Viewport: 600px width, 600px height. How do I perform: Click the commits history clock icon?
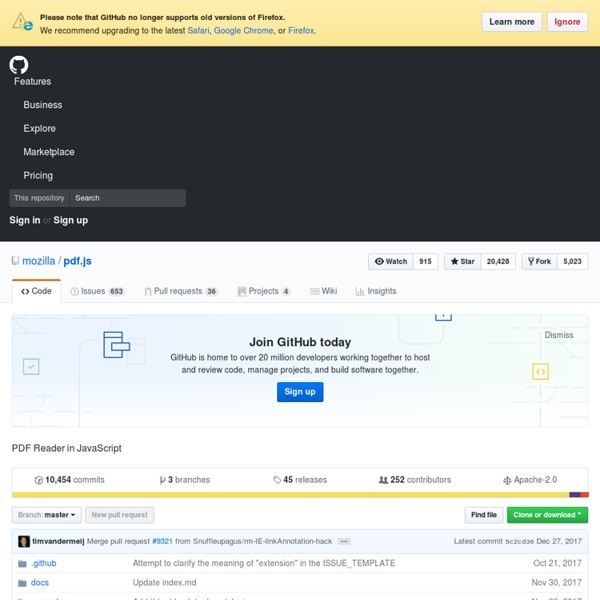39,480
